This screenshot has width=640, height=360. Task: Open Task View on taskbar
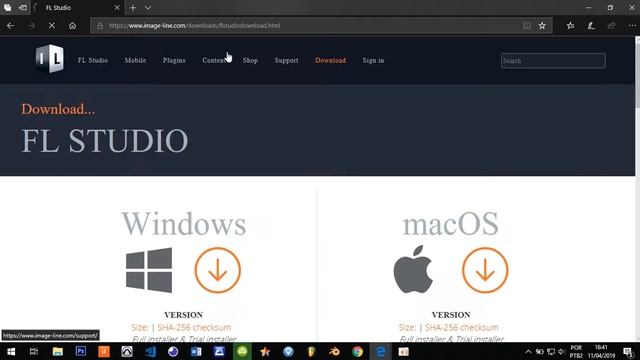[x=34, y=351]
